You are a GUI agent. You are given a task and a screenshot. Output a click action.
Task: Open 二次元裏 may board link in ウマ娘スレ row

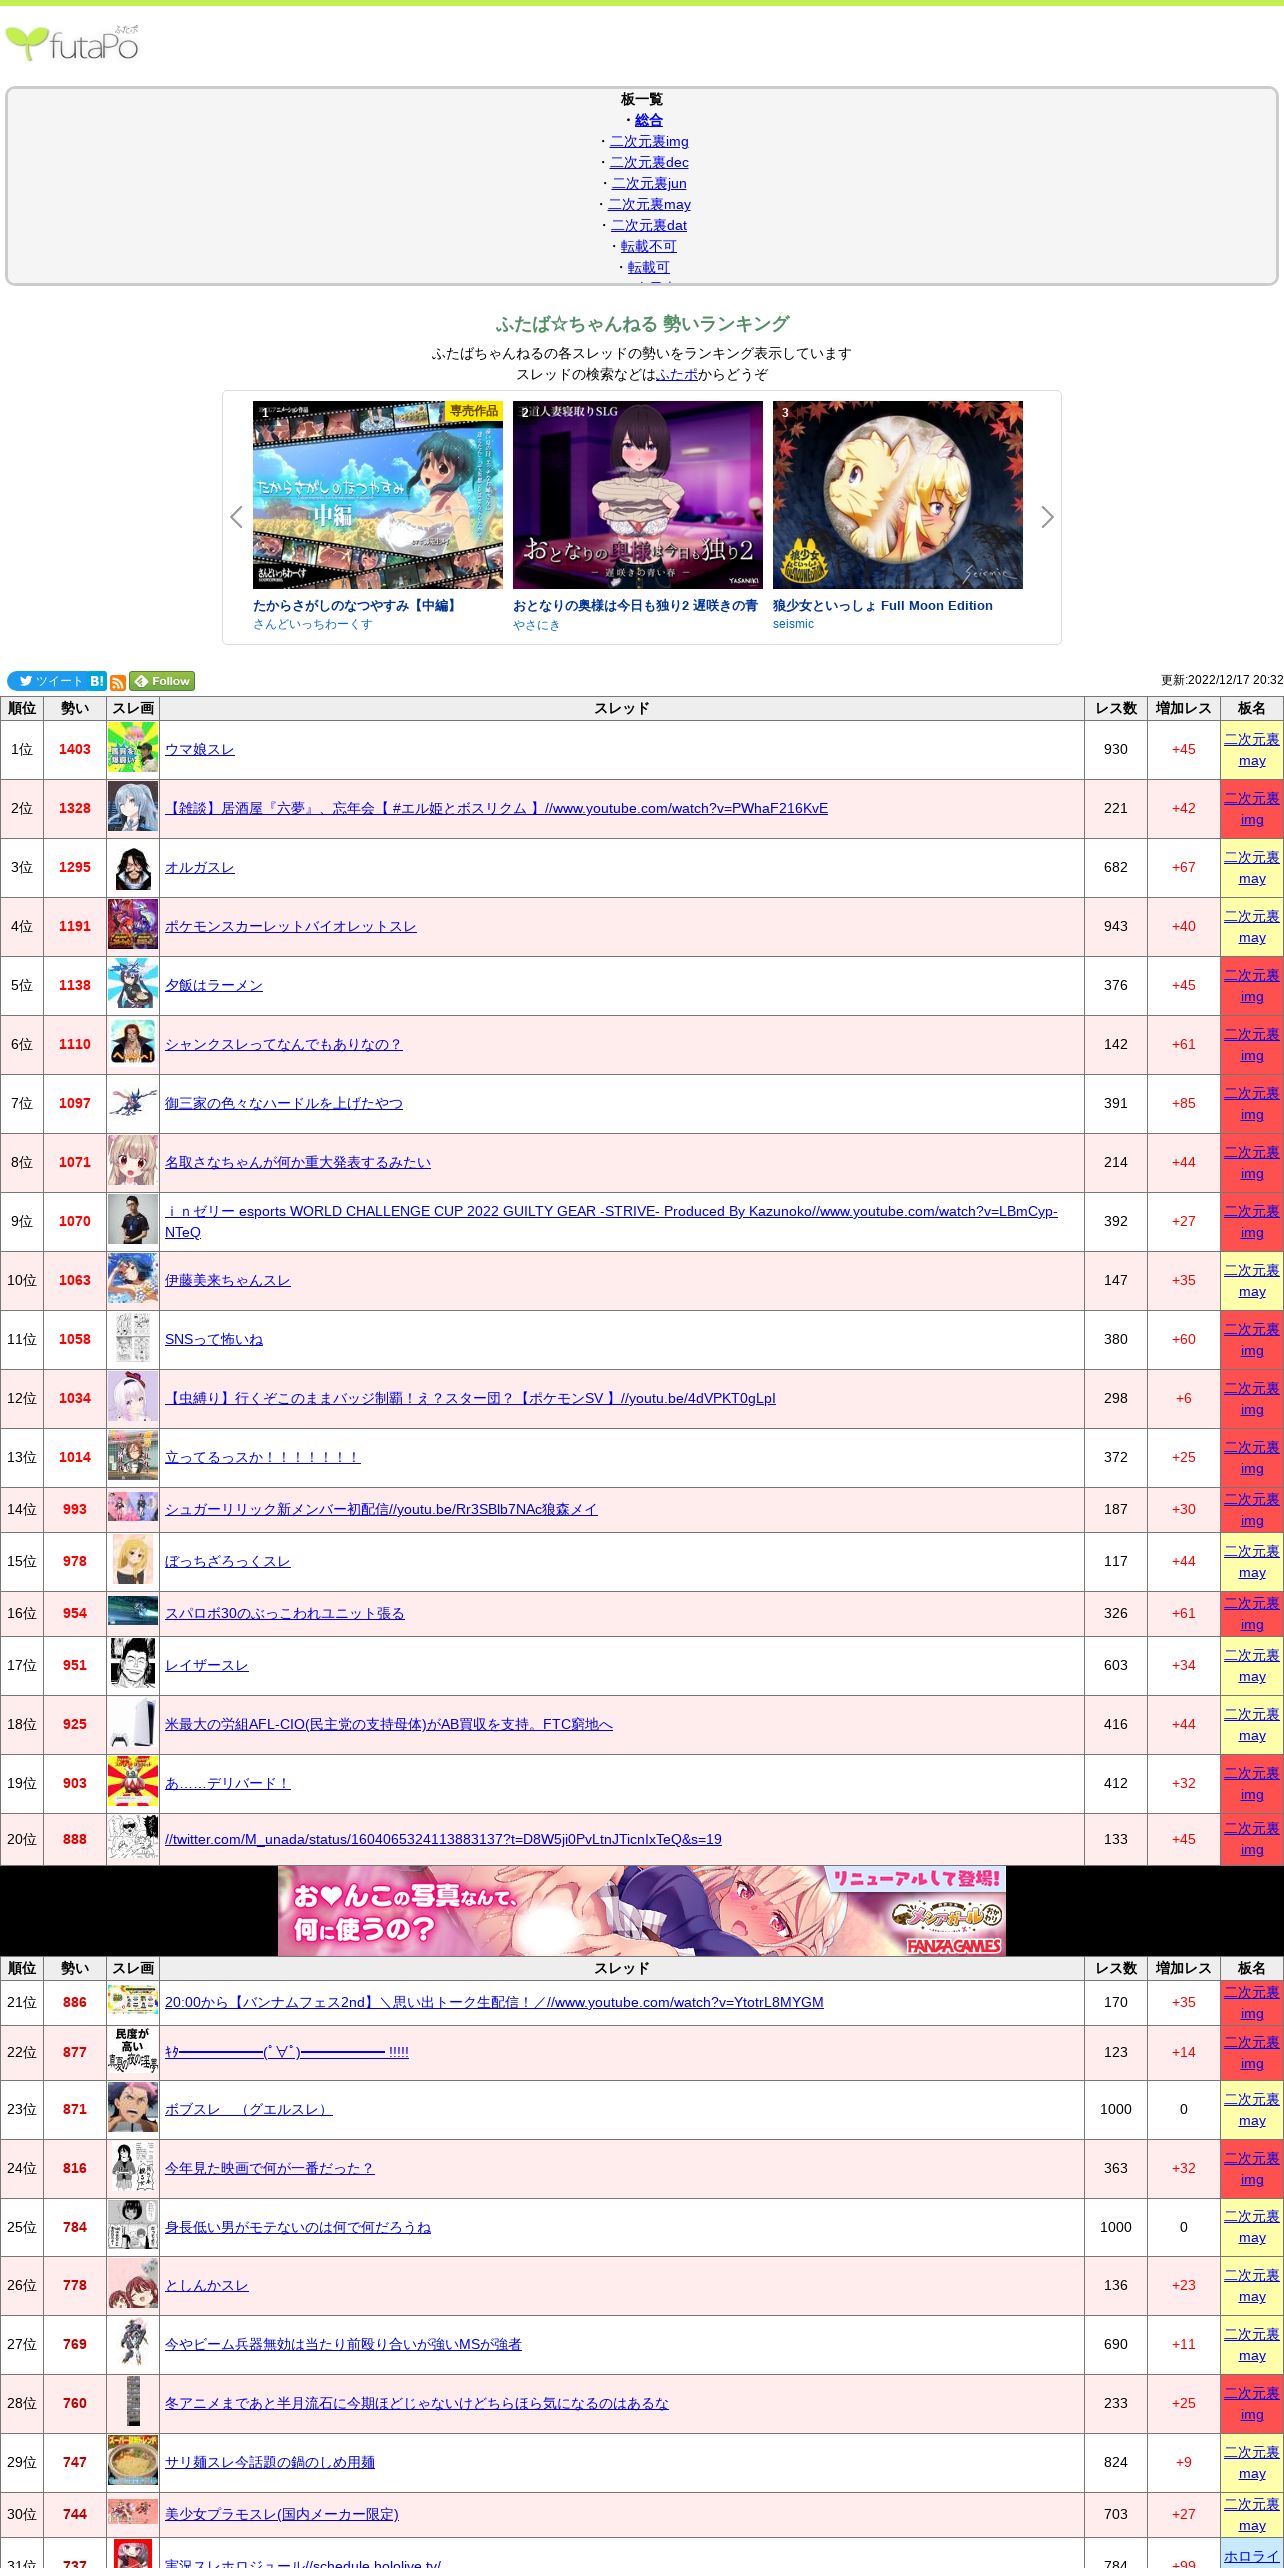(x=1252, y=750)
